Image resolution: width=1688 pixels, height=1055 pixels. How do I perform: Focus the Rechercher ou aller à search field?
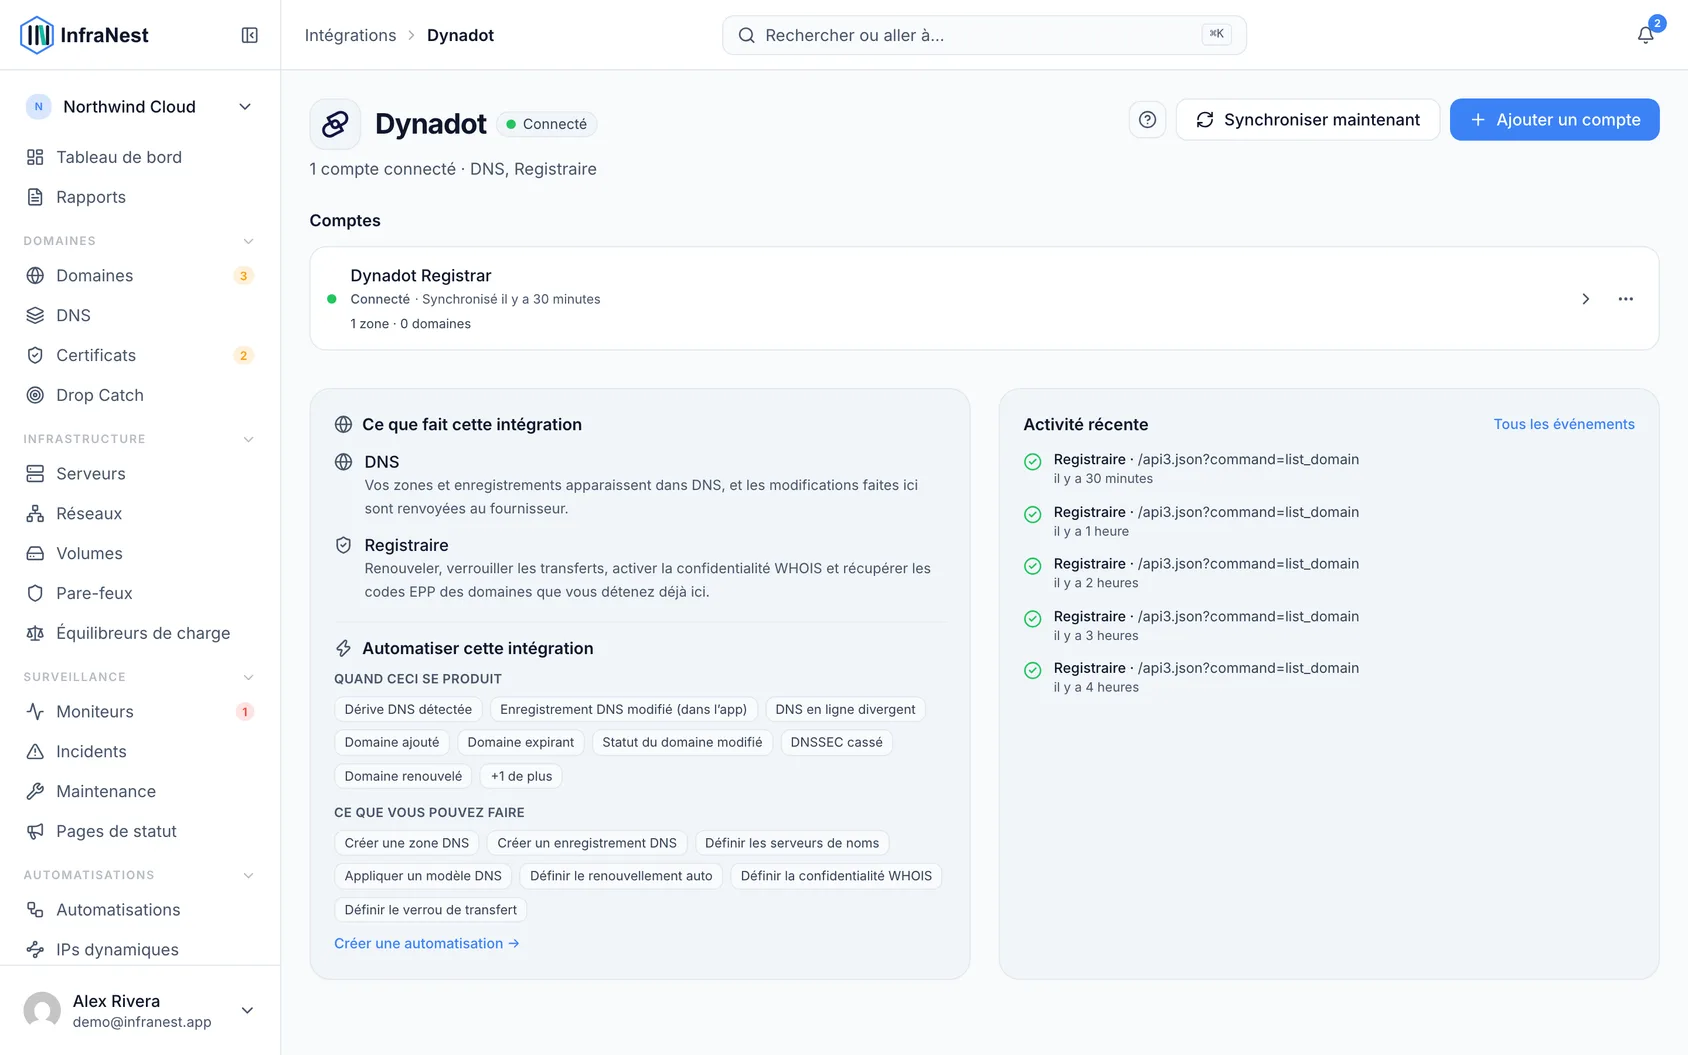pos(984,35)
